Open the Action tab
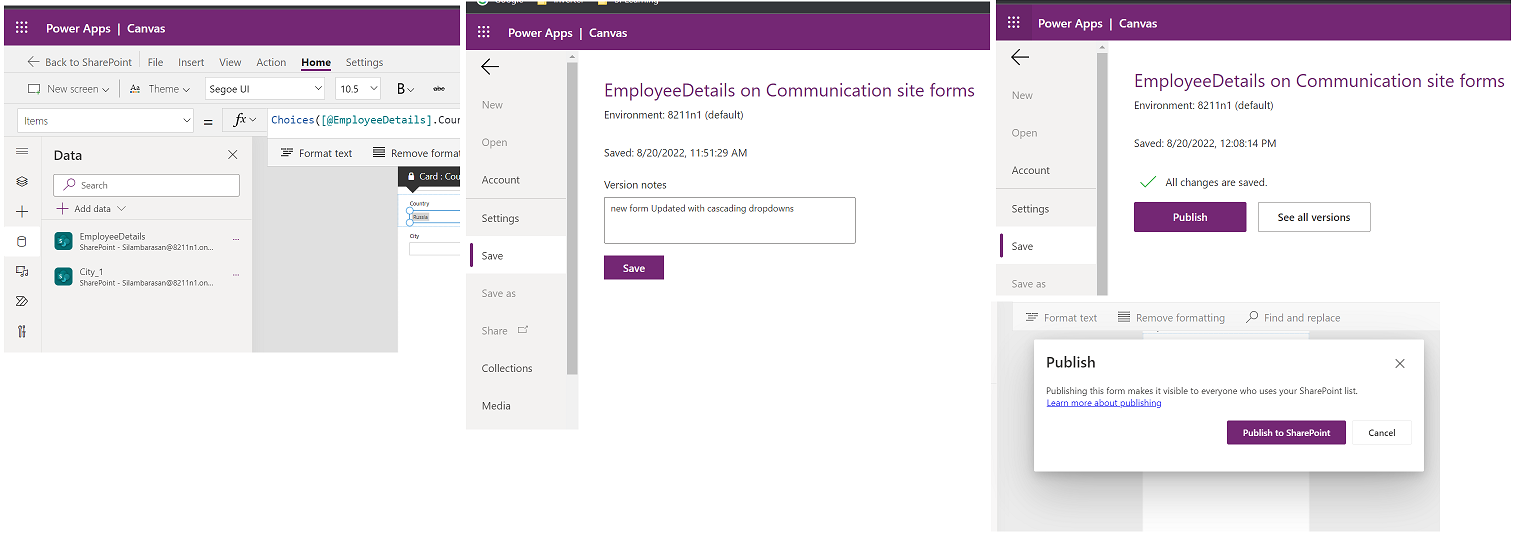1519x538 pixels. 271,62
